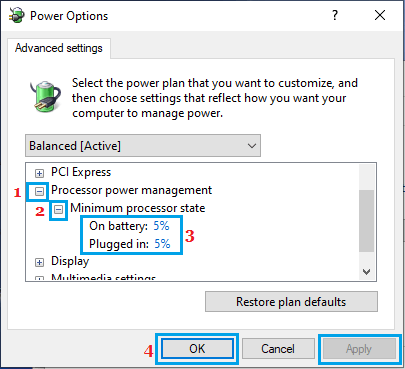
Task: Click the scrollbar down arrow
Action: click(x=367, y=272)
